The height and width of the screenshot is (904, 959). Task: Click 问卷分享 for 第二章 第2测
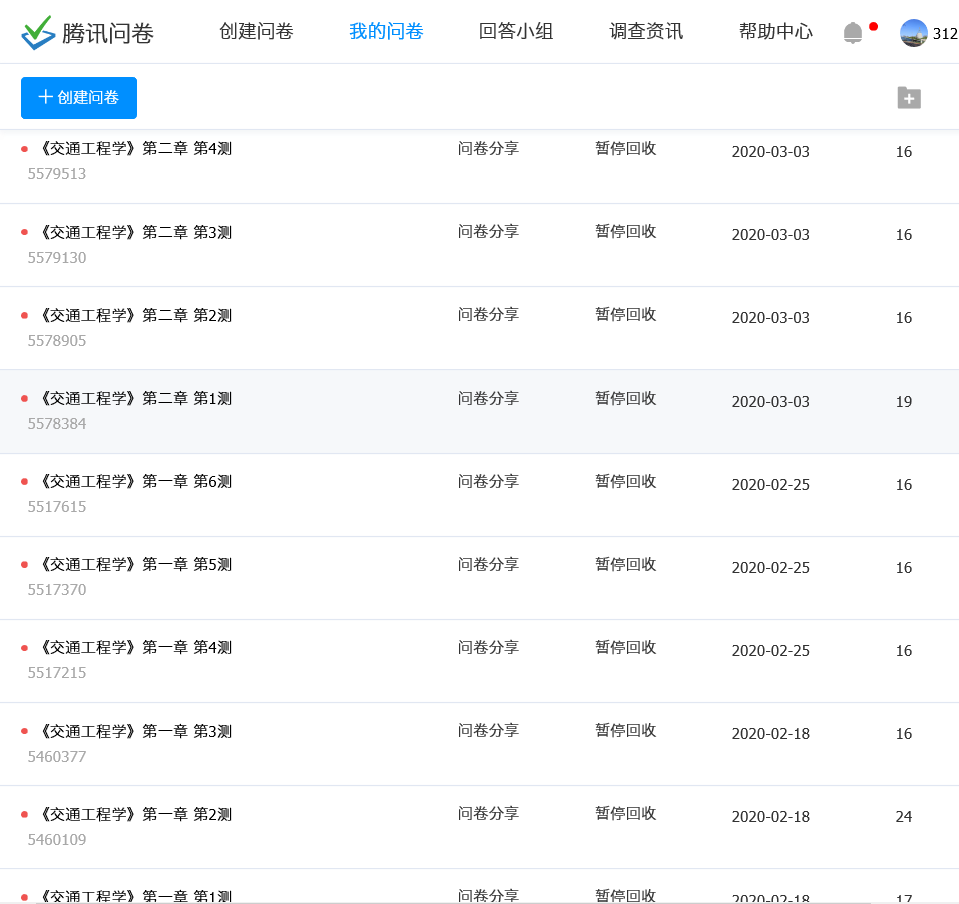click(x=488, y=315)
